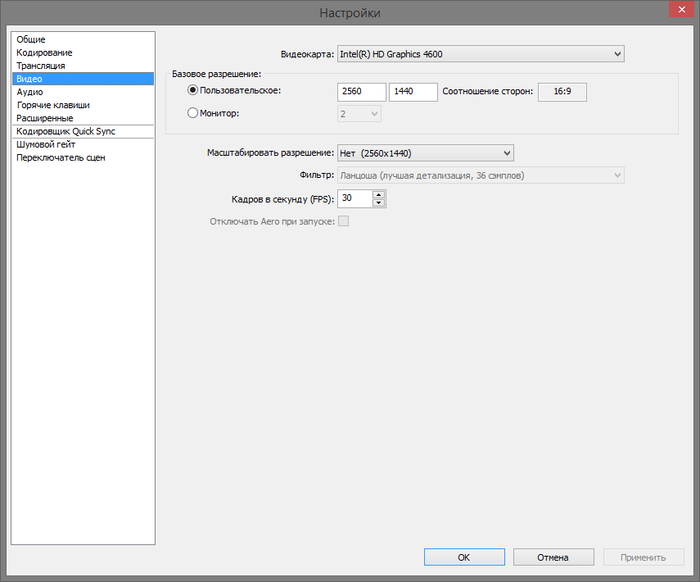Screen dimensions: 700x582
Task: Open the Аудио settings page
Action: tap(30, 91)
